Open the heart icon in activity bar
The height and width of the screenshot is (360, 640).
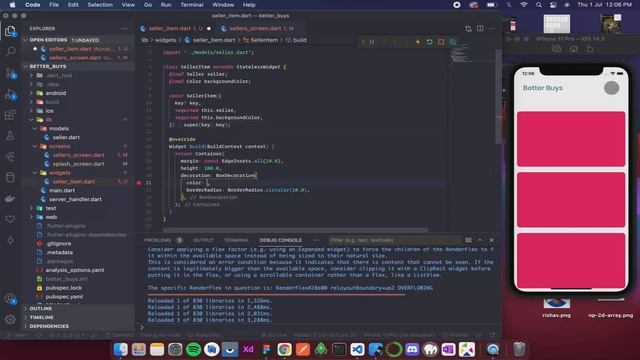(10, 219)
